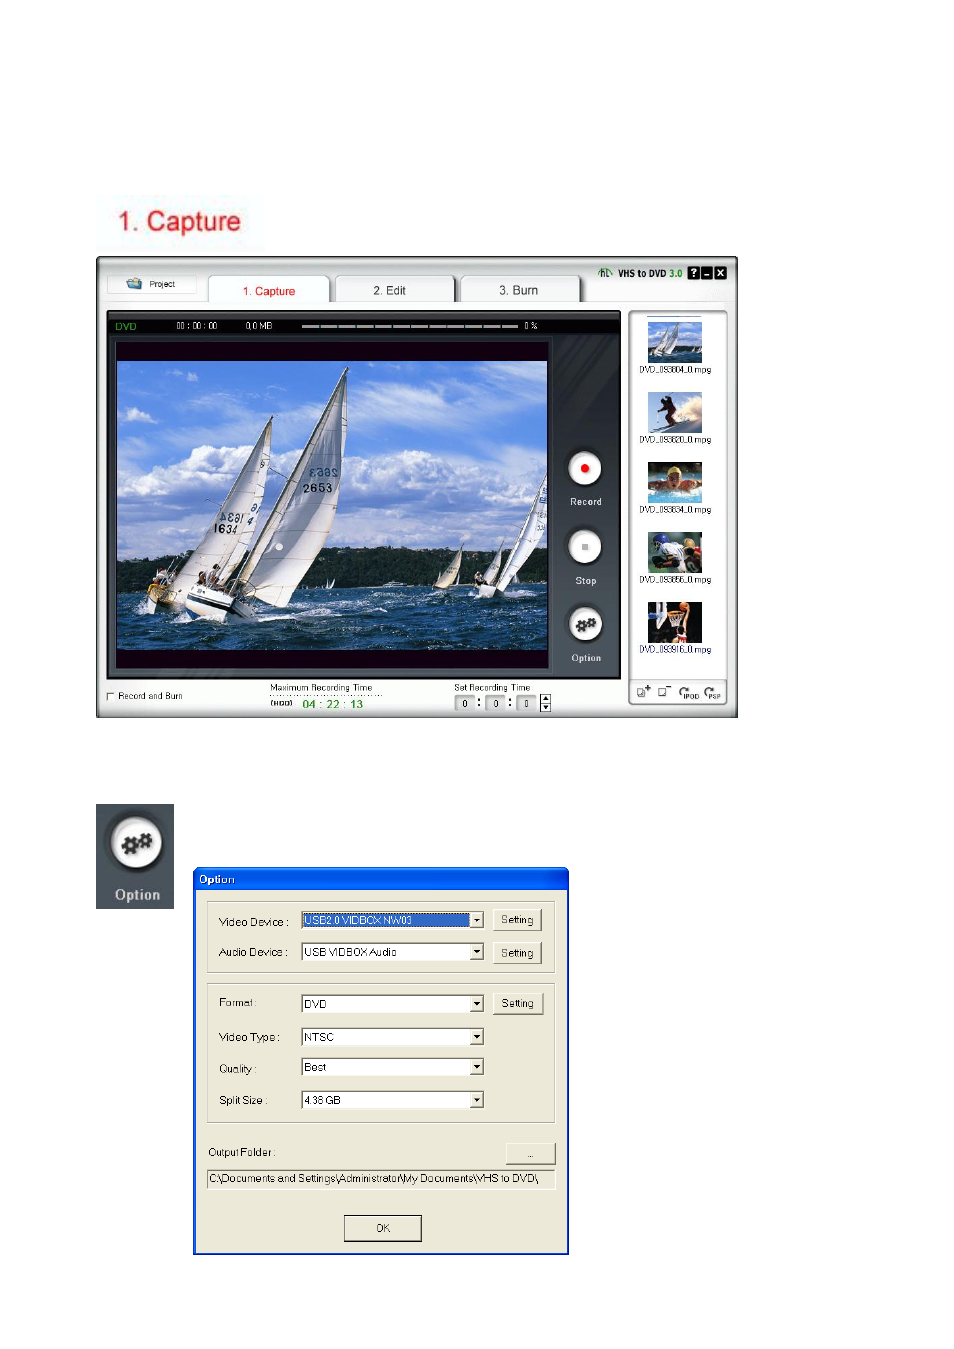Viewport: 954px width, 1349px height.
Task: Click the 00:00:00 elapsed time readout
Action: point(197,326)
